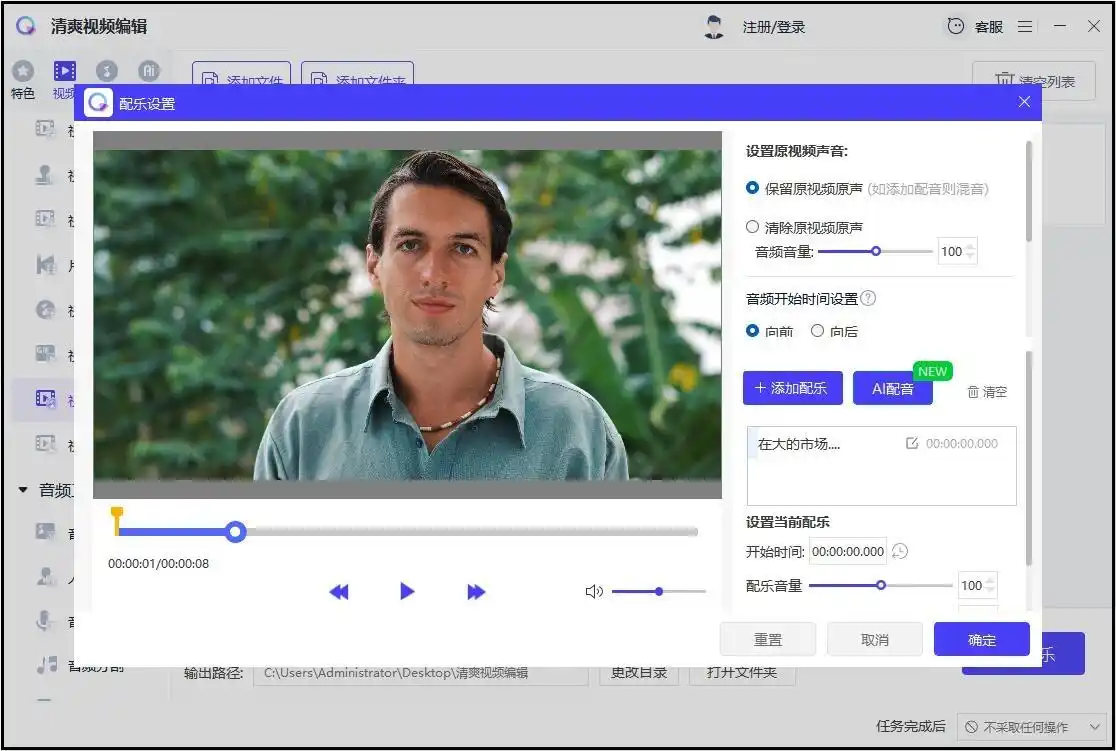This screenshot has height=751, width=1116.
Task: Mute audio via the speaker icon
Action: [594, 591]
